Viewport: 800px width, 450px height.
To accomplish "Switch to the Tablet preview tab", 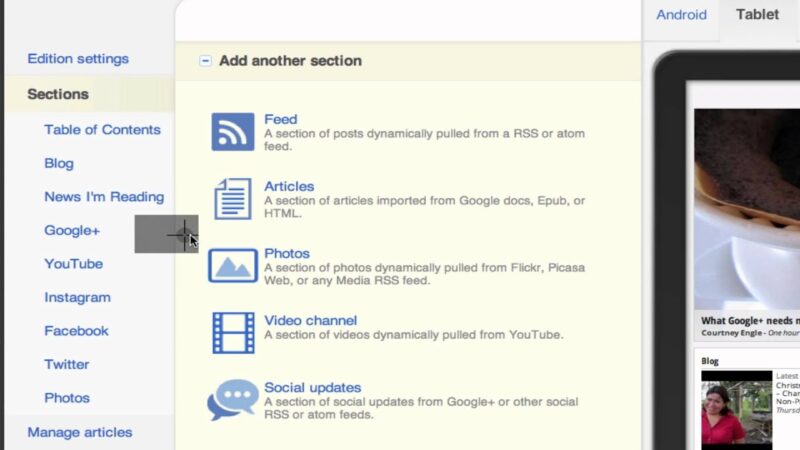I will coord(757,14).
